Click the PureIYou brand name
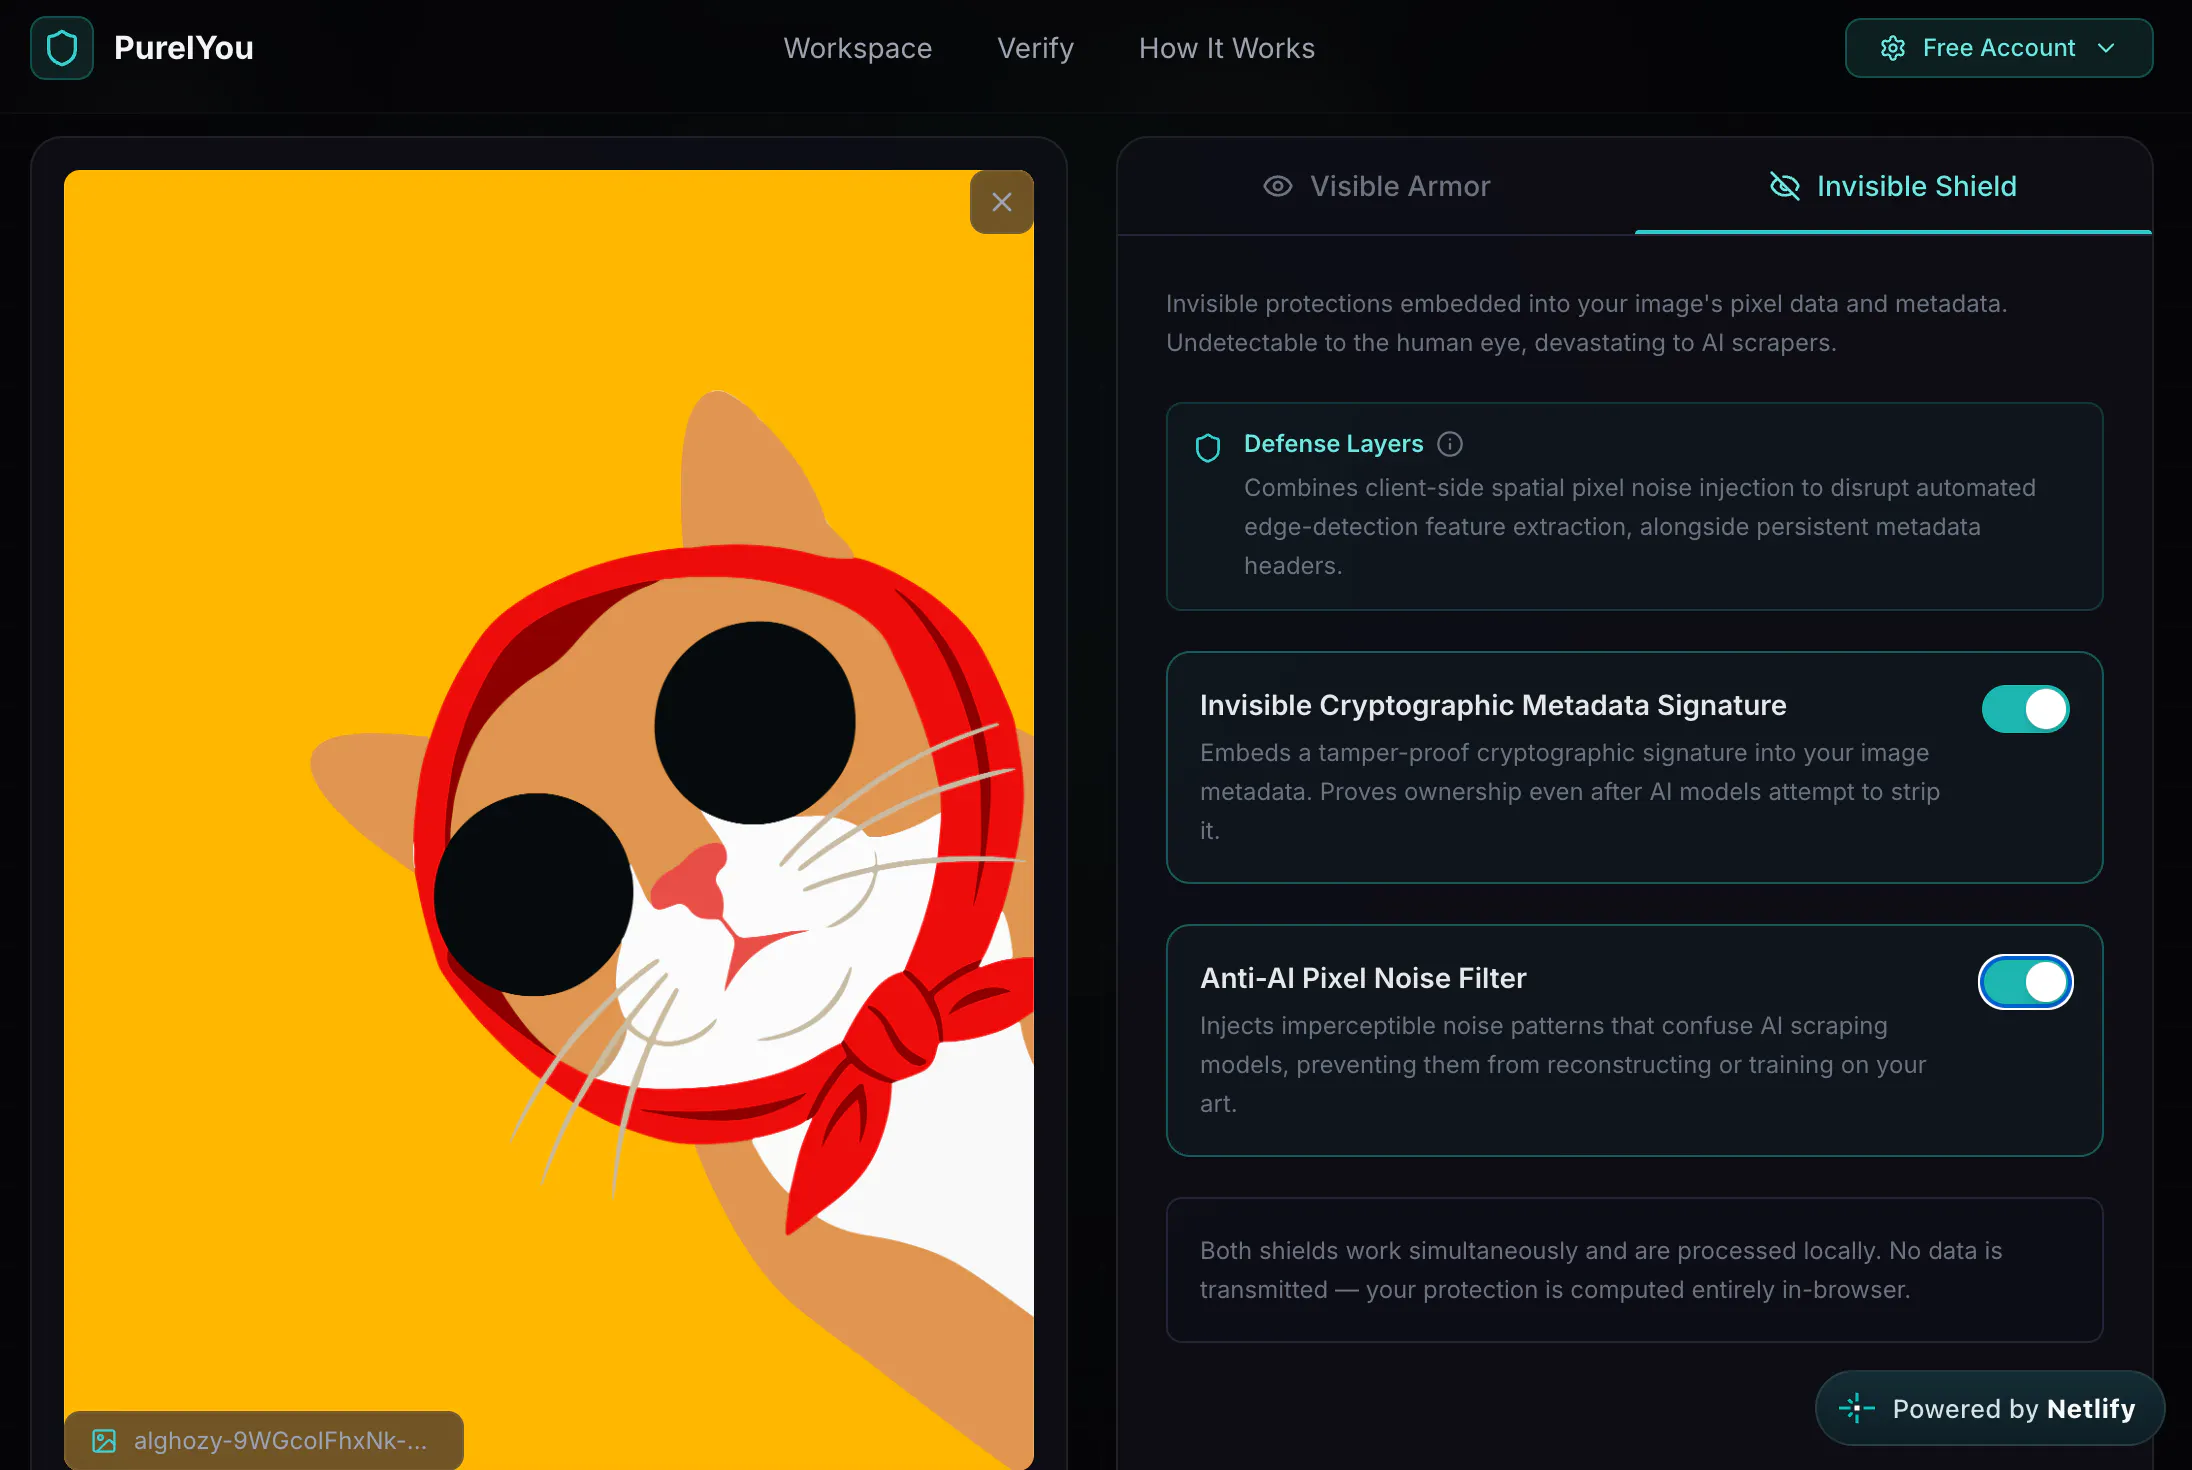 (x=184, y=48)
